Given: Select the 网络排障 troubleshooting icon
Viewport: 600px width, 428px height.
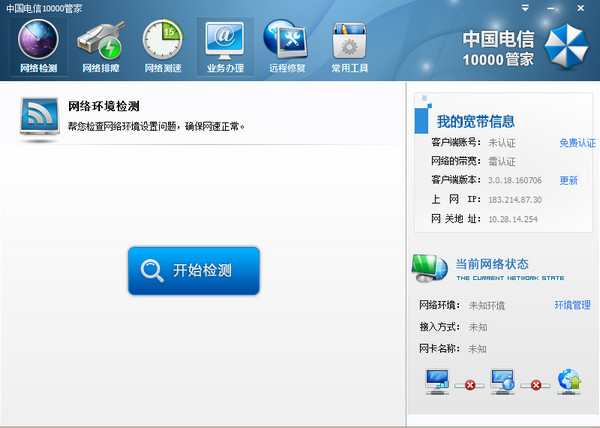Looking at the screenshot, I should [100, 47].
